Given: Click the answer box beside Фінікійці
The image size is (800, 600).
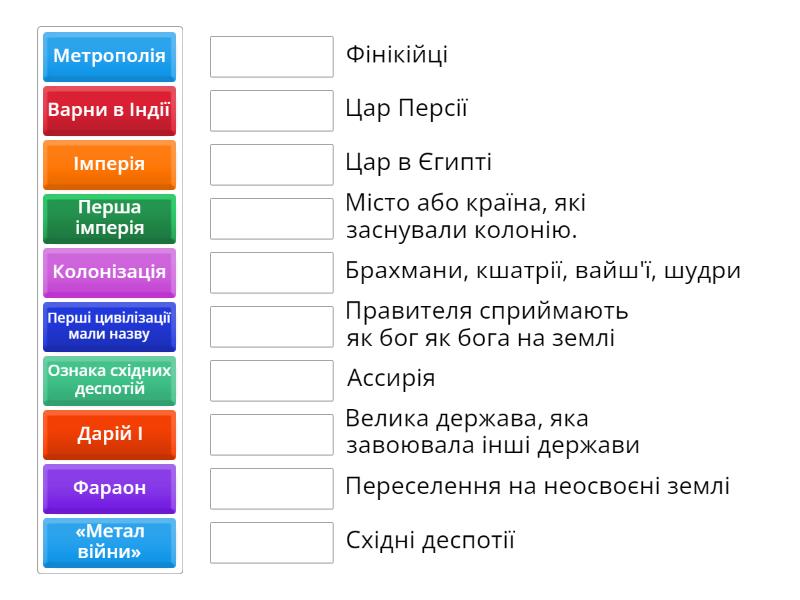Looking at the screenshot, I should [272, 57].
